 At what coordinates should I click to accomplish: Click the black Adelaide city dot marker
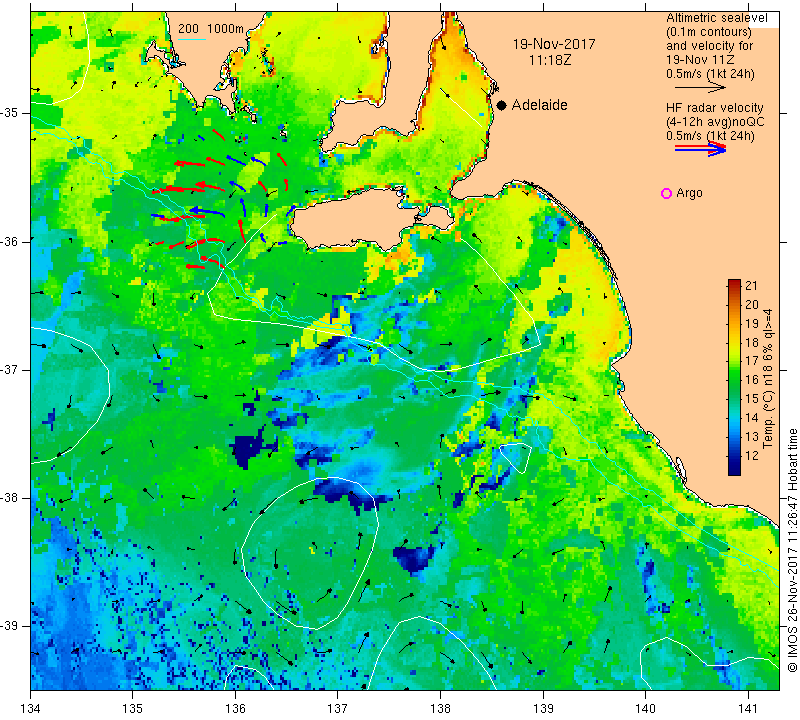point(502,105)
